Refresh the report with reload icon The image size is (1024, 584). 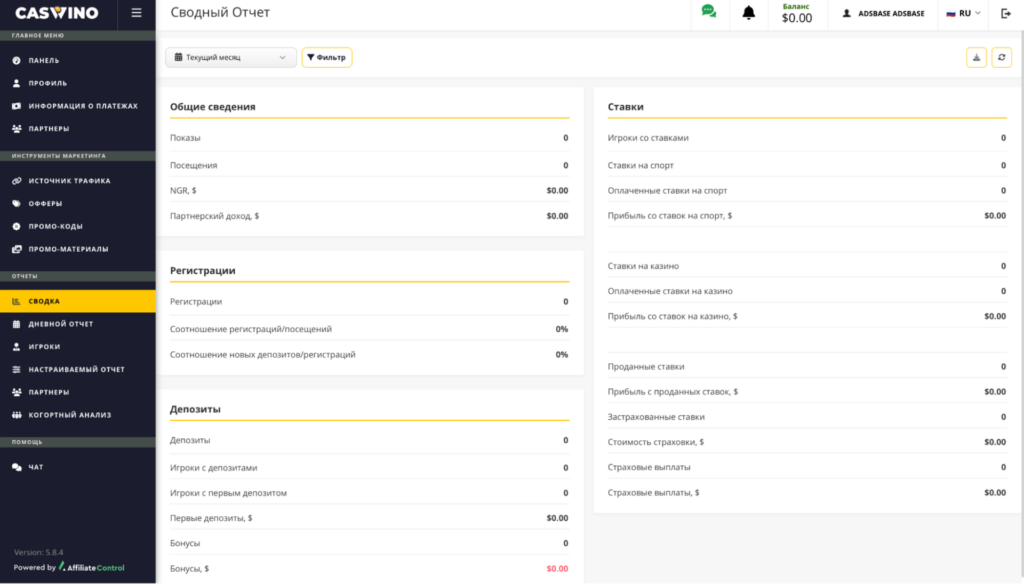click(x=1001, y=57)
